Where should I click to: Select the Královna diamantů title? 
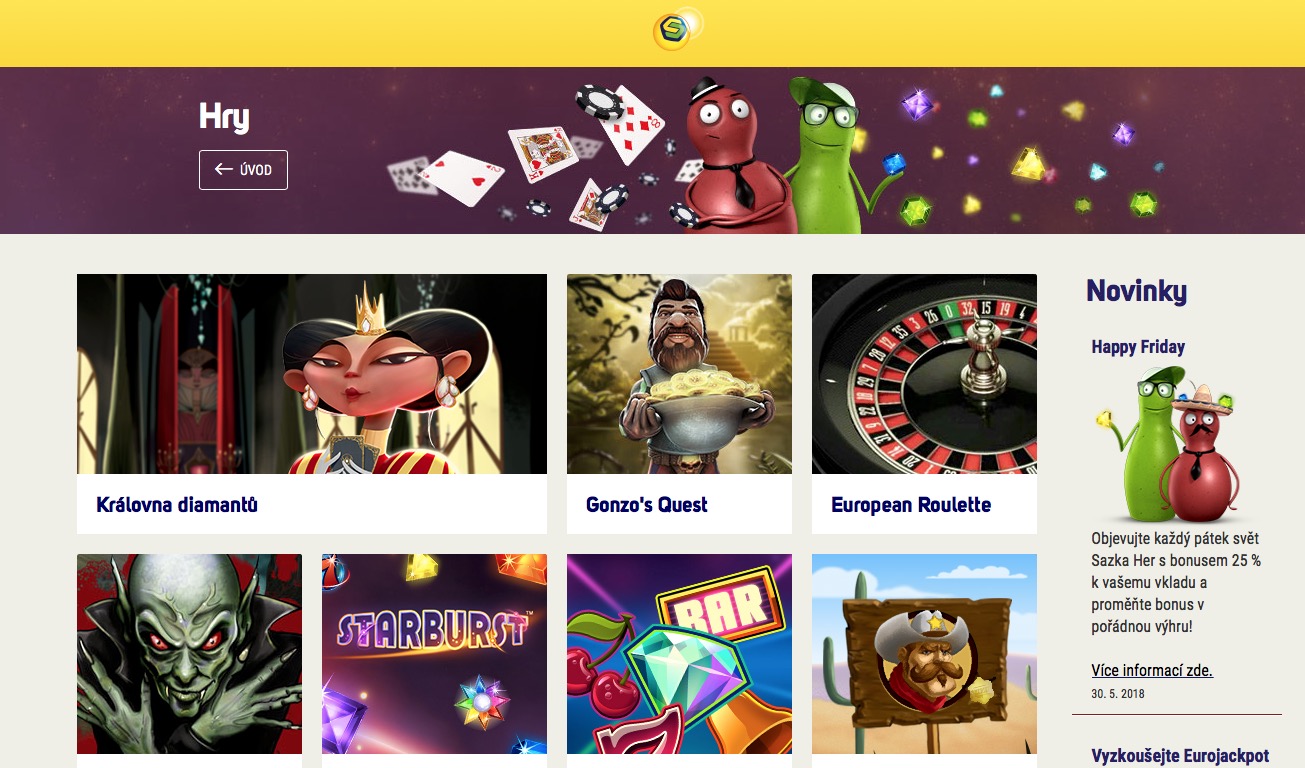click(x=177, y=505)
